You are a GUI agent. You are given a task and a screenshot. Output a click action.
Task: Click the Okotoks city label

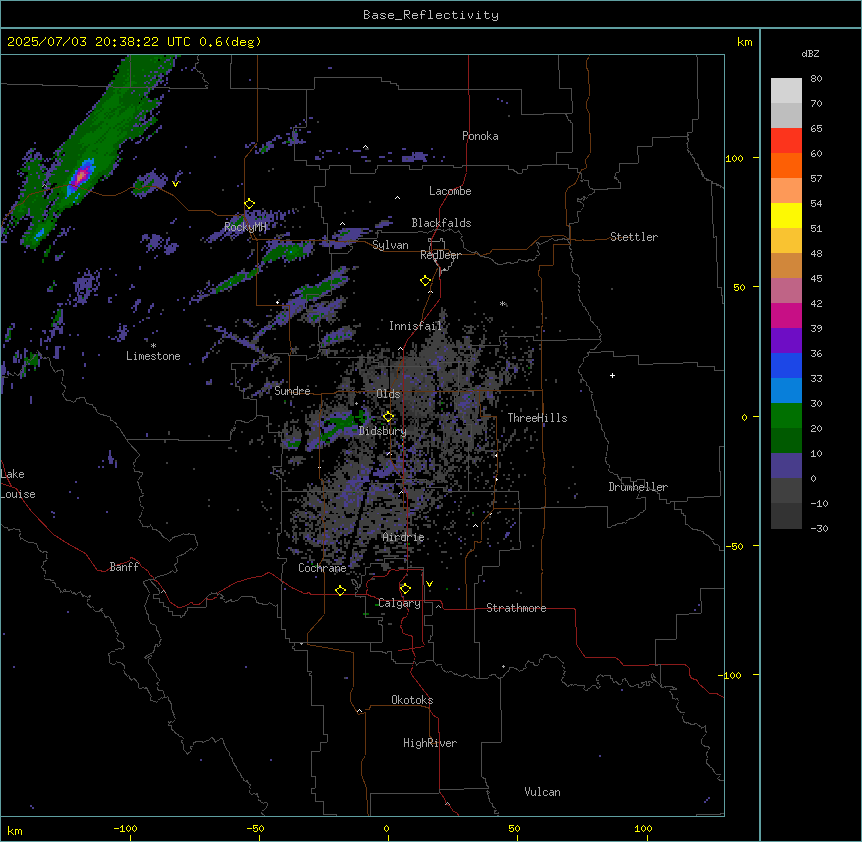(x=412, y=700)
